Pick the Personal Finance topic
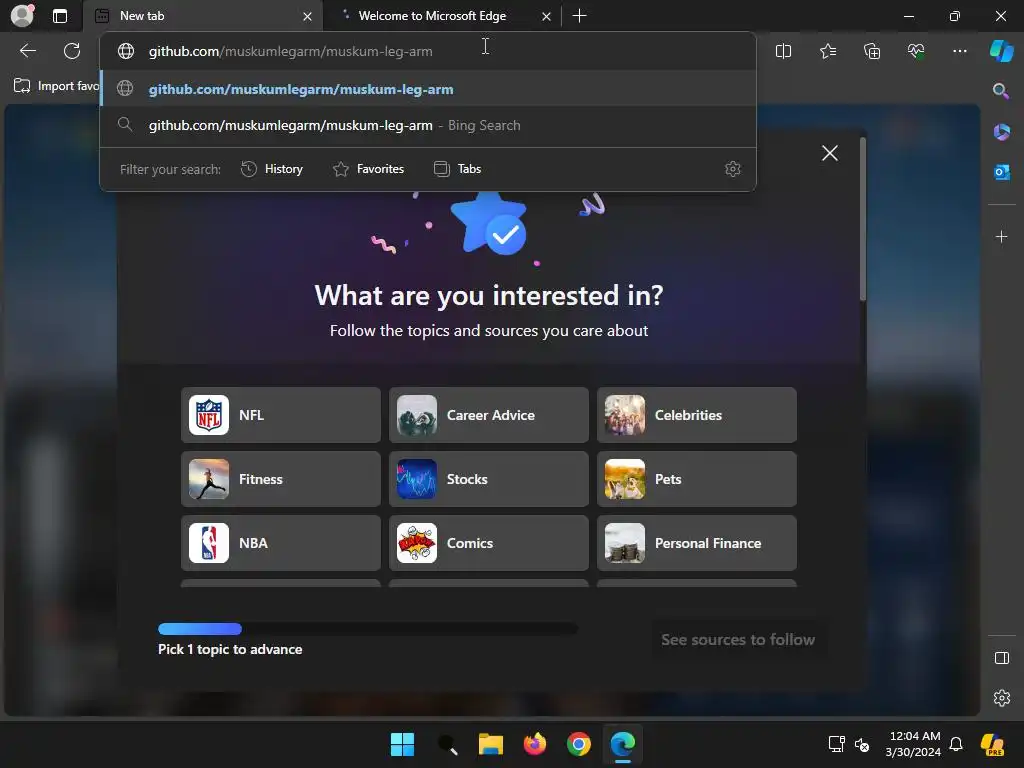Screen dimensions: 1024x768 pos(697,543)
